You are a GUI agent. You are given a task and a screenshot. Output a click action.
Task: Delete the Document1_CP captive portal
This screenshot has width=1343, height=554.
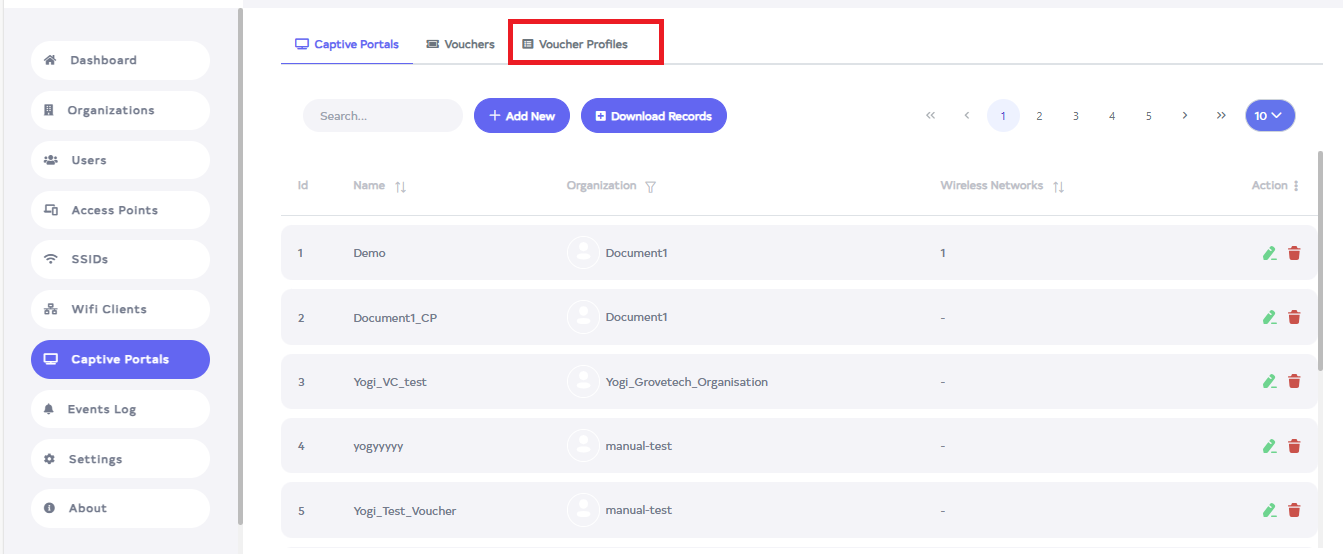(x=1294, y=317)
